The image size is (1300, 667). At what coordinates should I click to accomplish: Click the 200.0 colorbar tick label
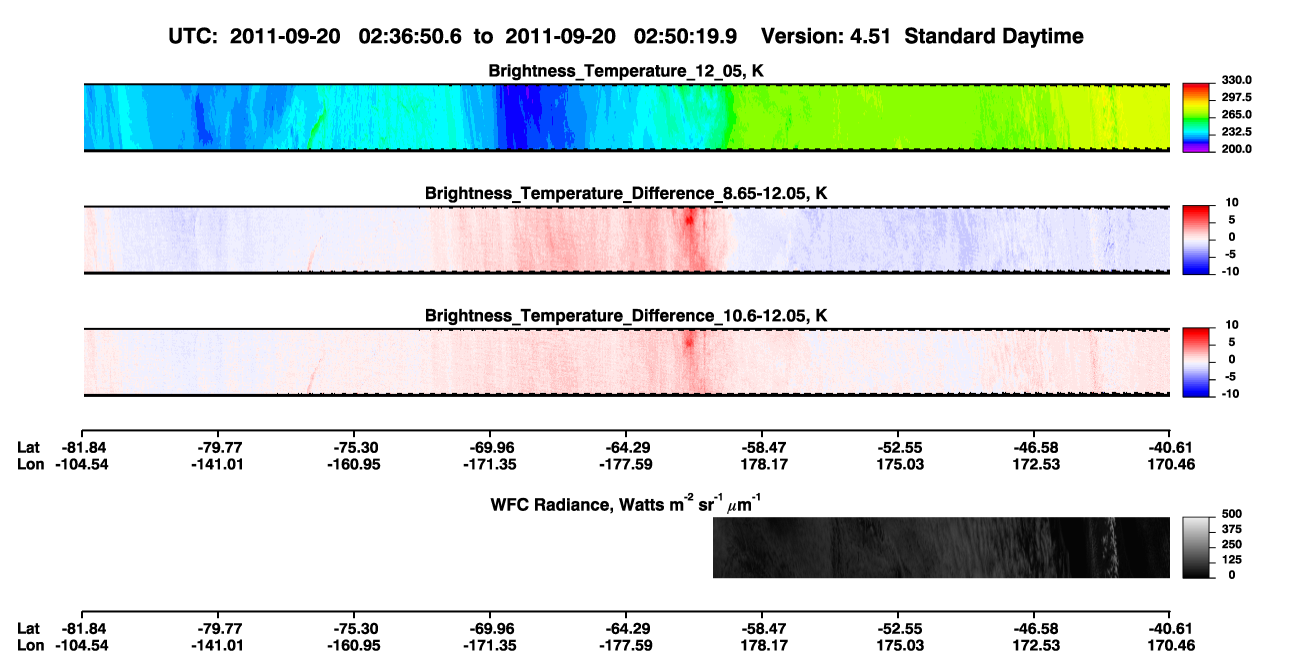coord(1237,149)
